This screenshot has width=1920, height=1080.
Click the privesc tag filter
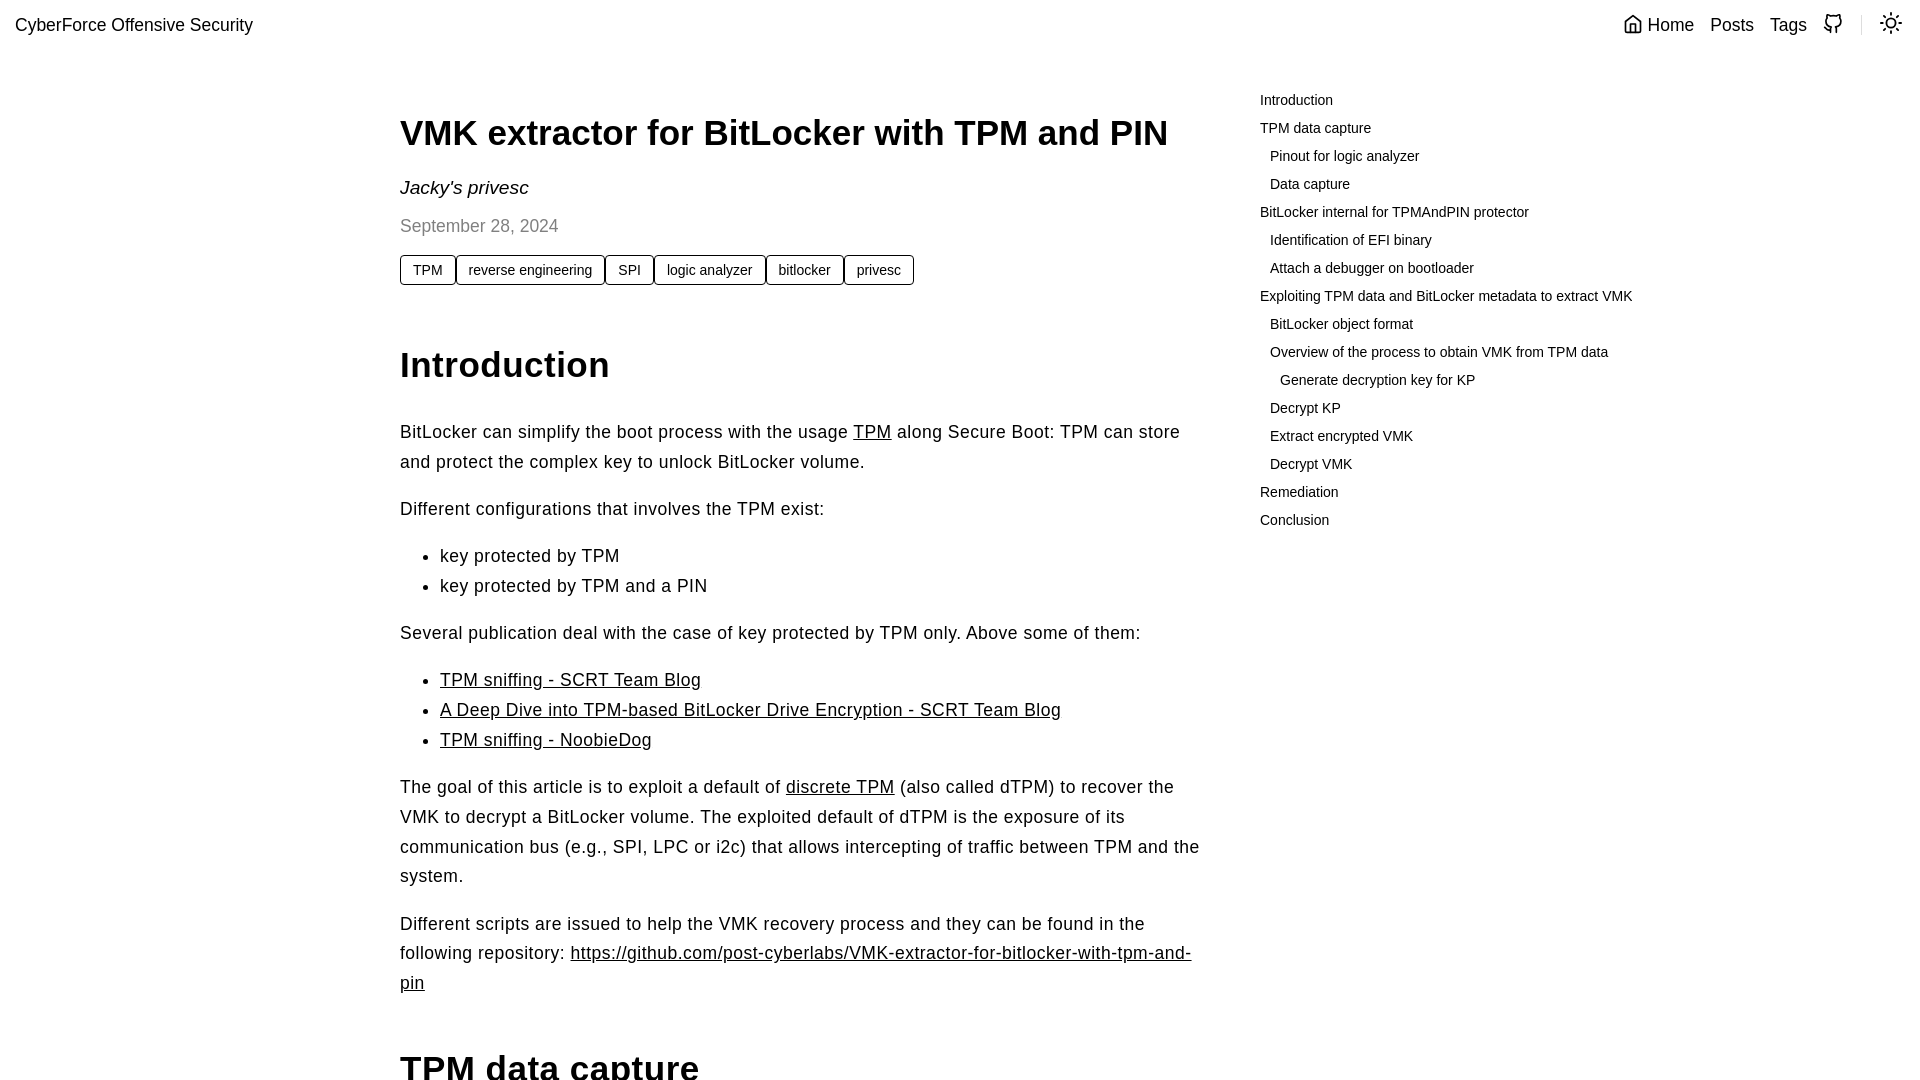878,269
